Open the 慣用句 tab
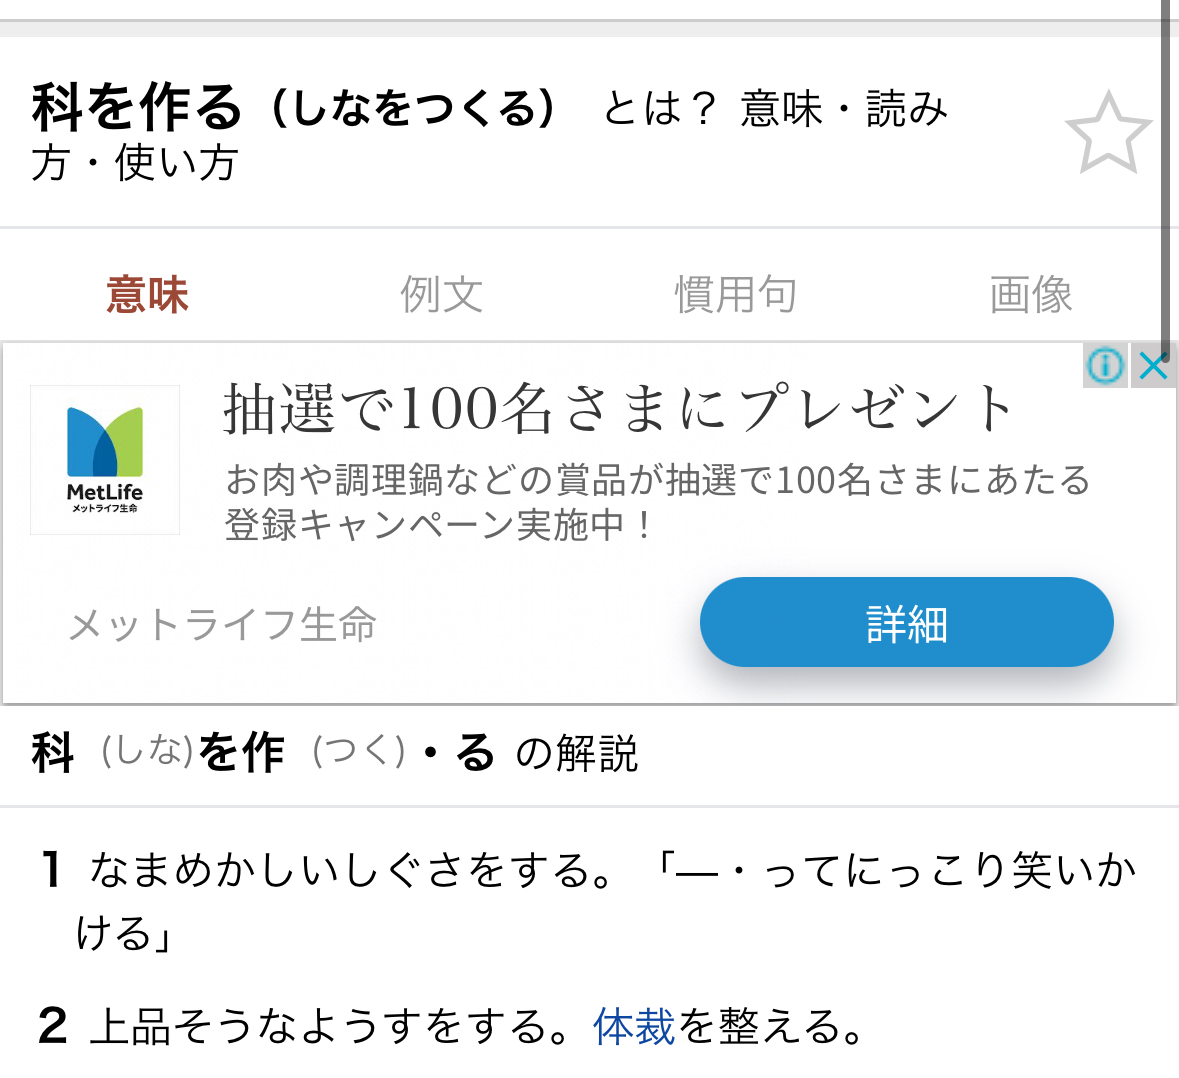1179x1078 pixels. click(735, 295)
